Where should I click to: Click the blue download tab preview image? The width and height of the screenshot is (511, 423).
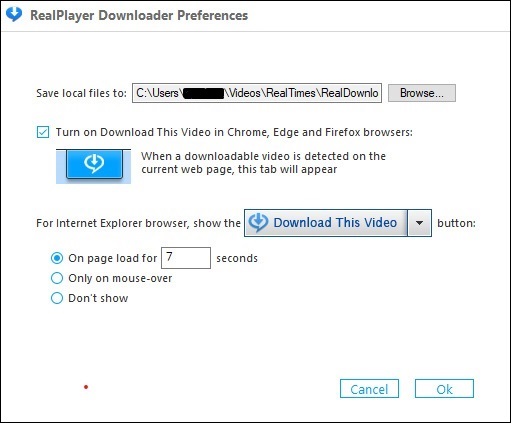(x=93, y=166)
